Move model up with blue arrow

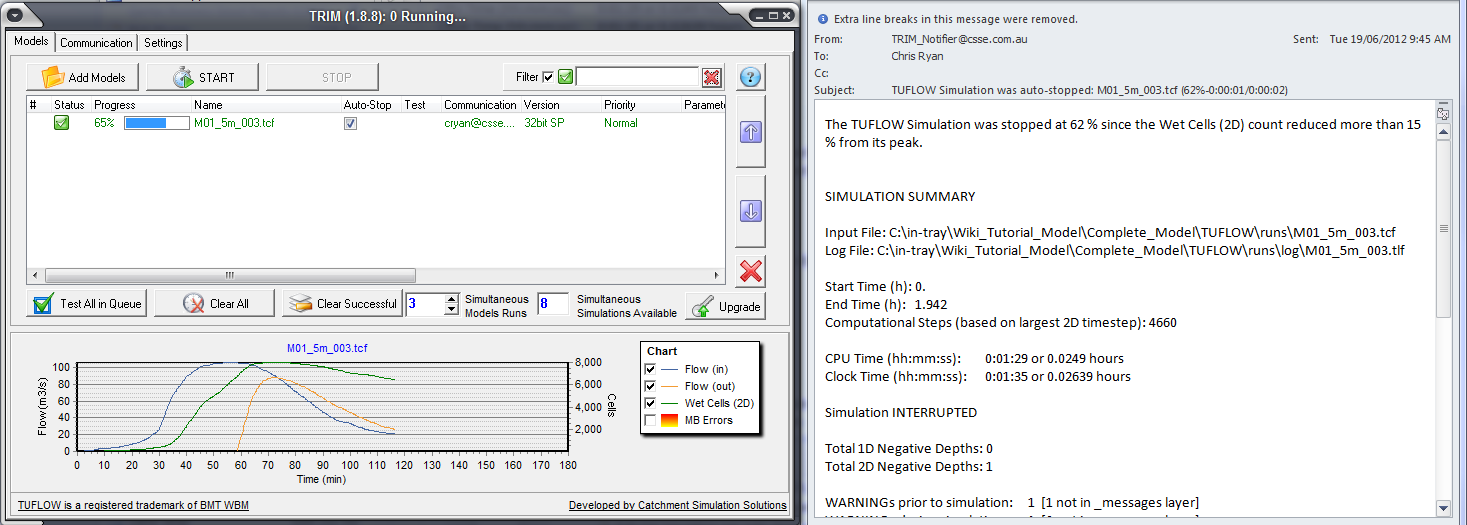[x=751, y=131]
